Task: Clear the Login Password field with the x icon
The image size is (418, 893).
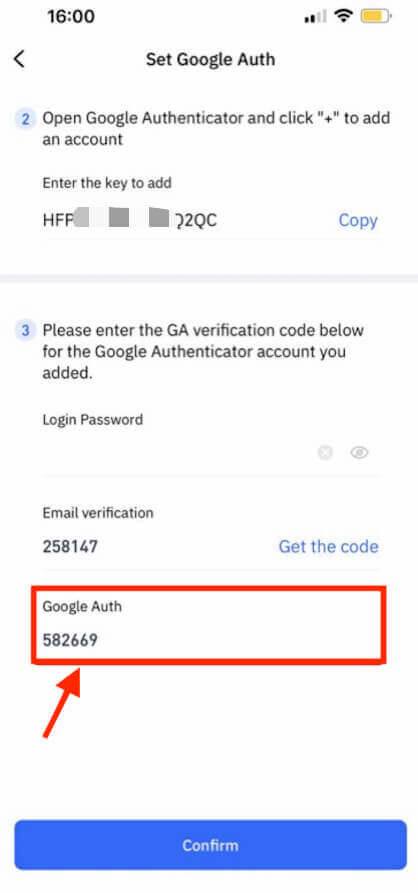Action: [x=325, y=453]
